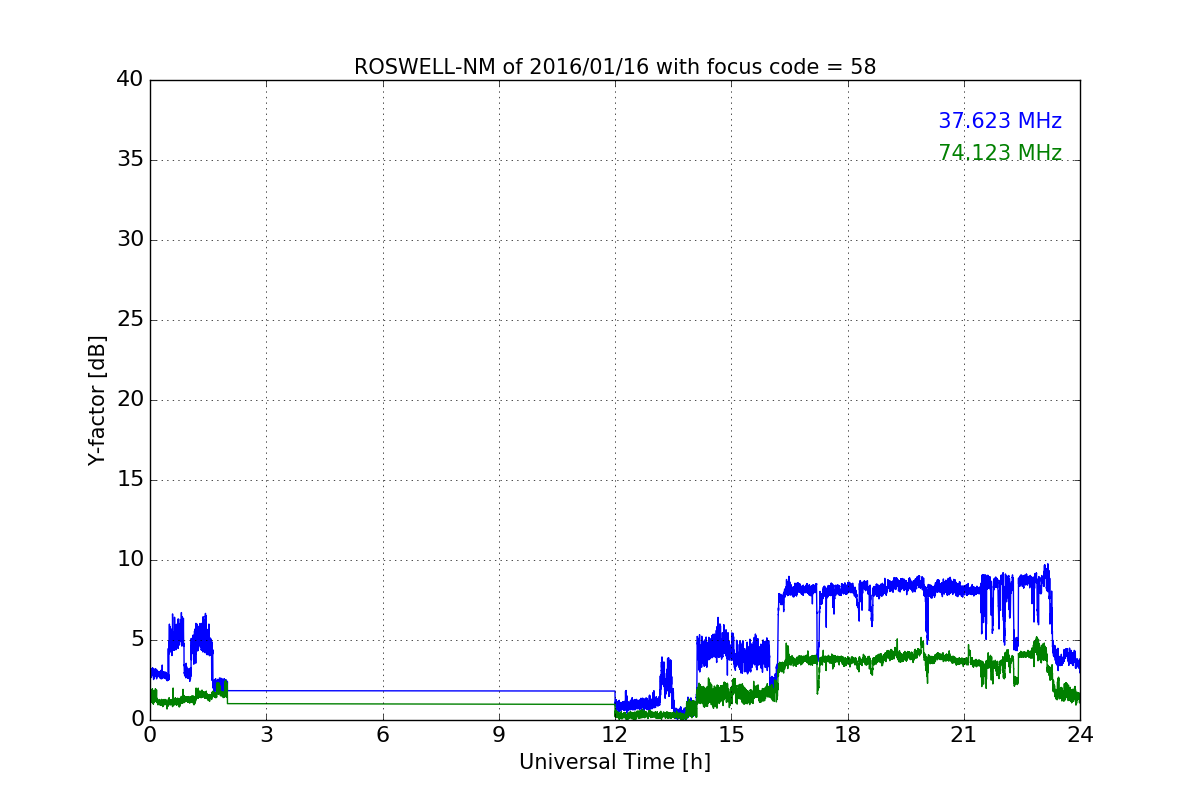Click y-axis tick label 15

(x=130, y=480)
